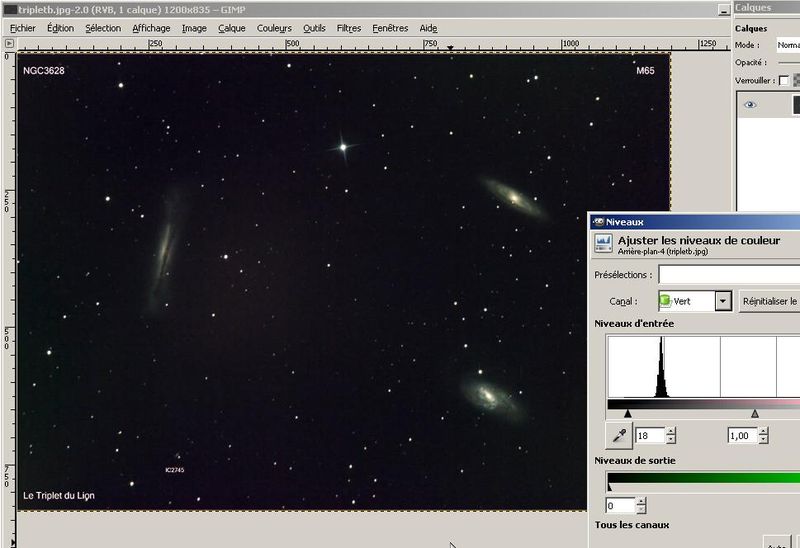Click the gamma midpoint slider triangle
This screenshot has height=548, width=800.
pos(755,413)
